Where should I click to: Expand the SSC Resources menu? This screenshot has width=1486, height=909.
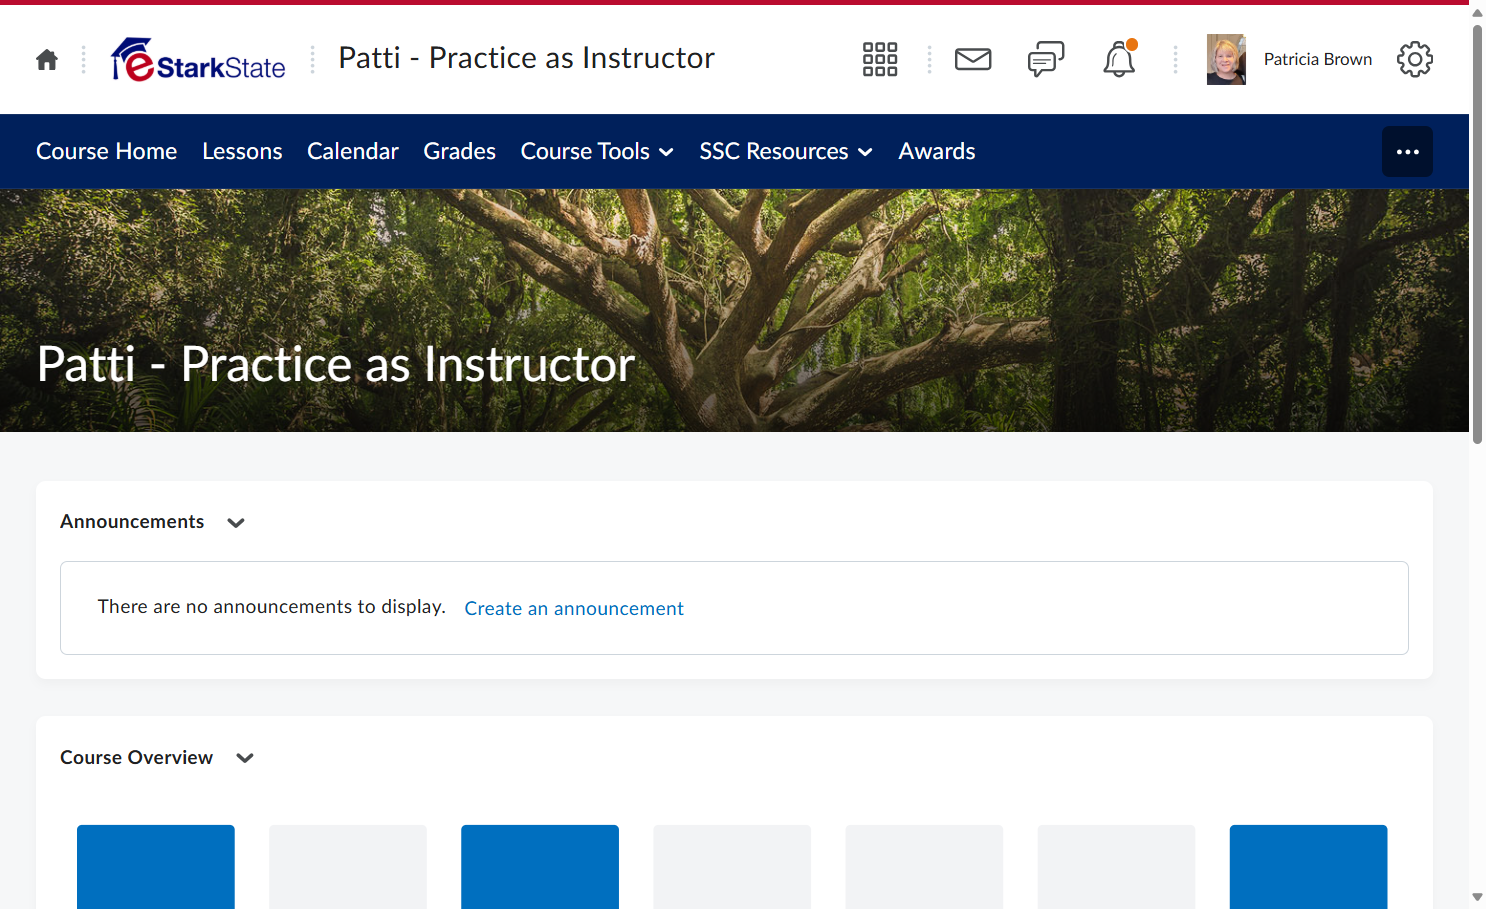[786, 151]
